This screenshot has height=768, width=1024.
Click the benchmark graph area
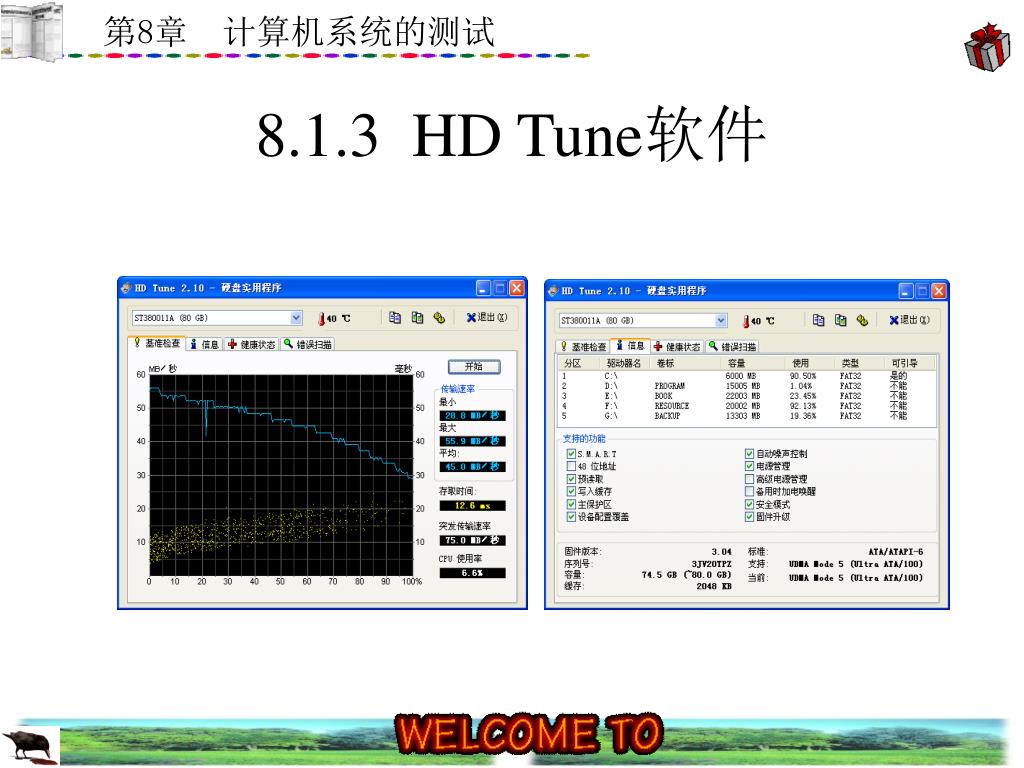[281, 475]
